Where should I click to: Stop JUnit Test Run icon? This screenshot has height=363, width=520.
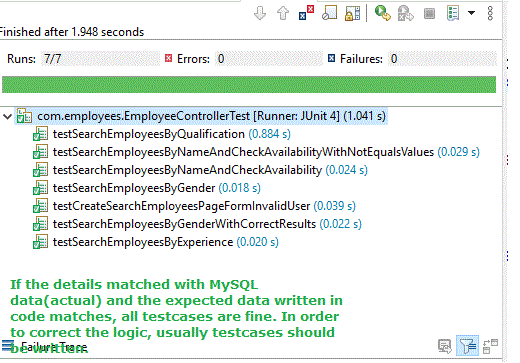click(429, 14)
